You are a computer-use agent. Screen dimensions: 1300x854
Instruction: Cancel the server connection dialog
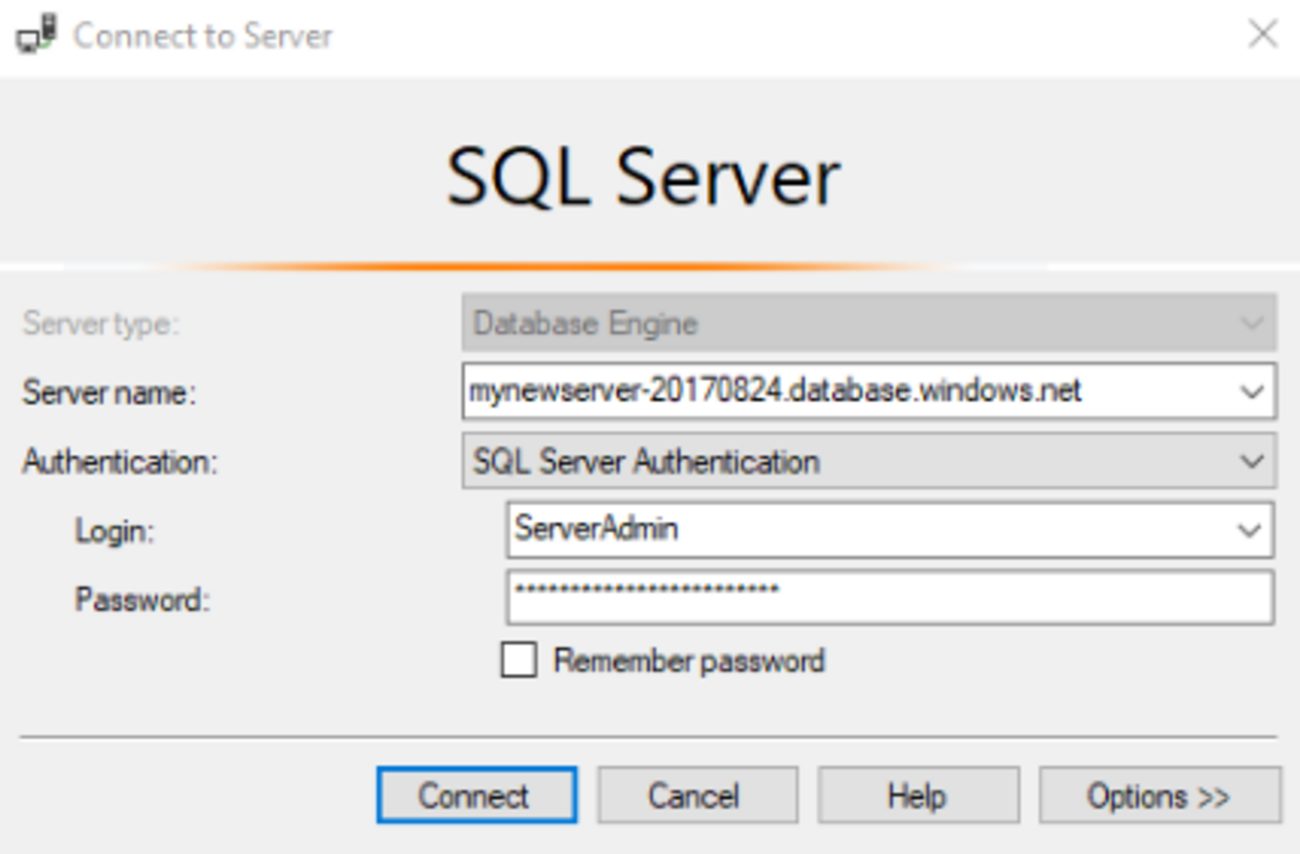(697, 796)
